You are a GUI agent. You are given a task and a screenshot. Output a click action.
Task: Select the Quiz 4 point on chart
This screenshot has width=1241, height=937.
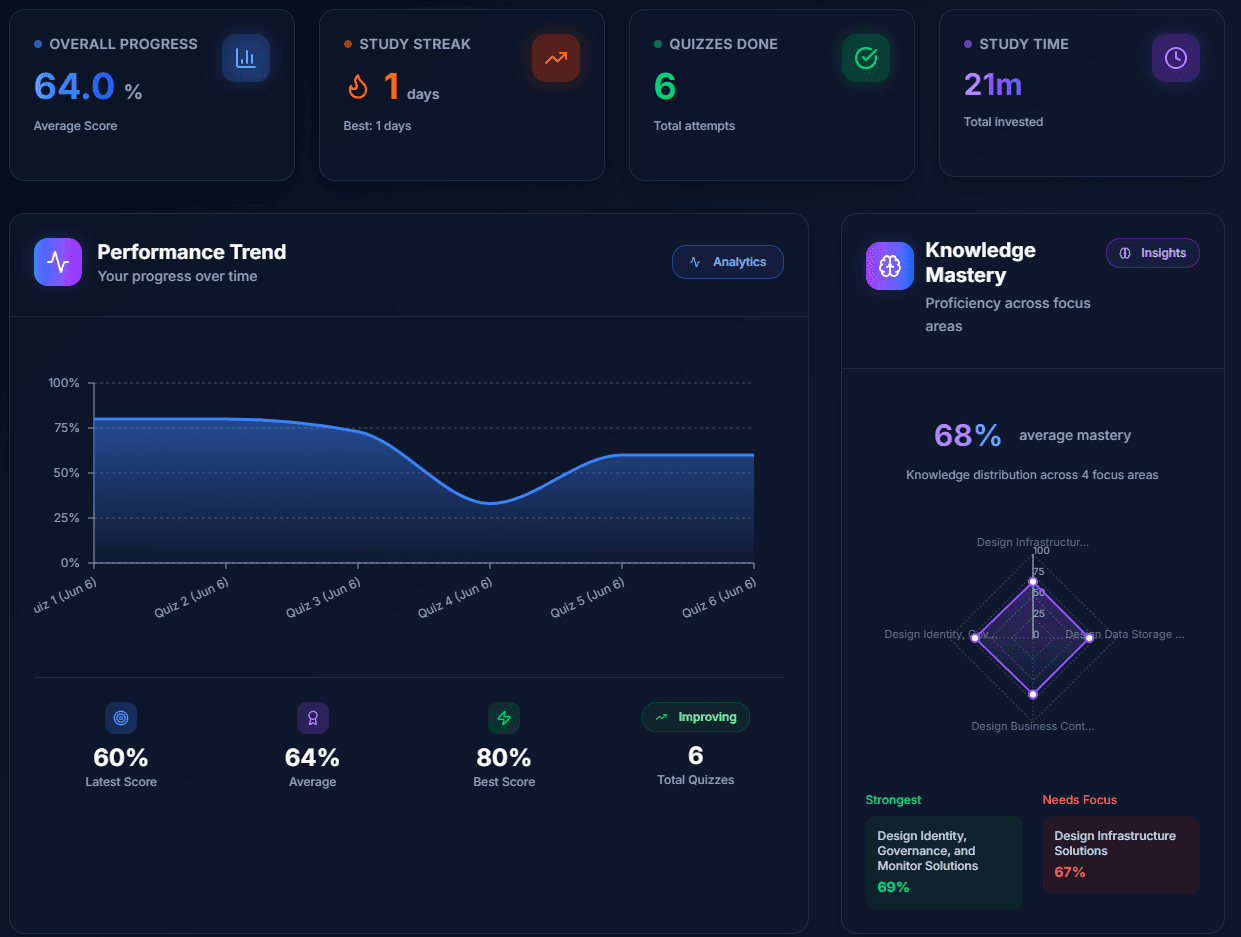click(x=490, y=503)
